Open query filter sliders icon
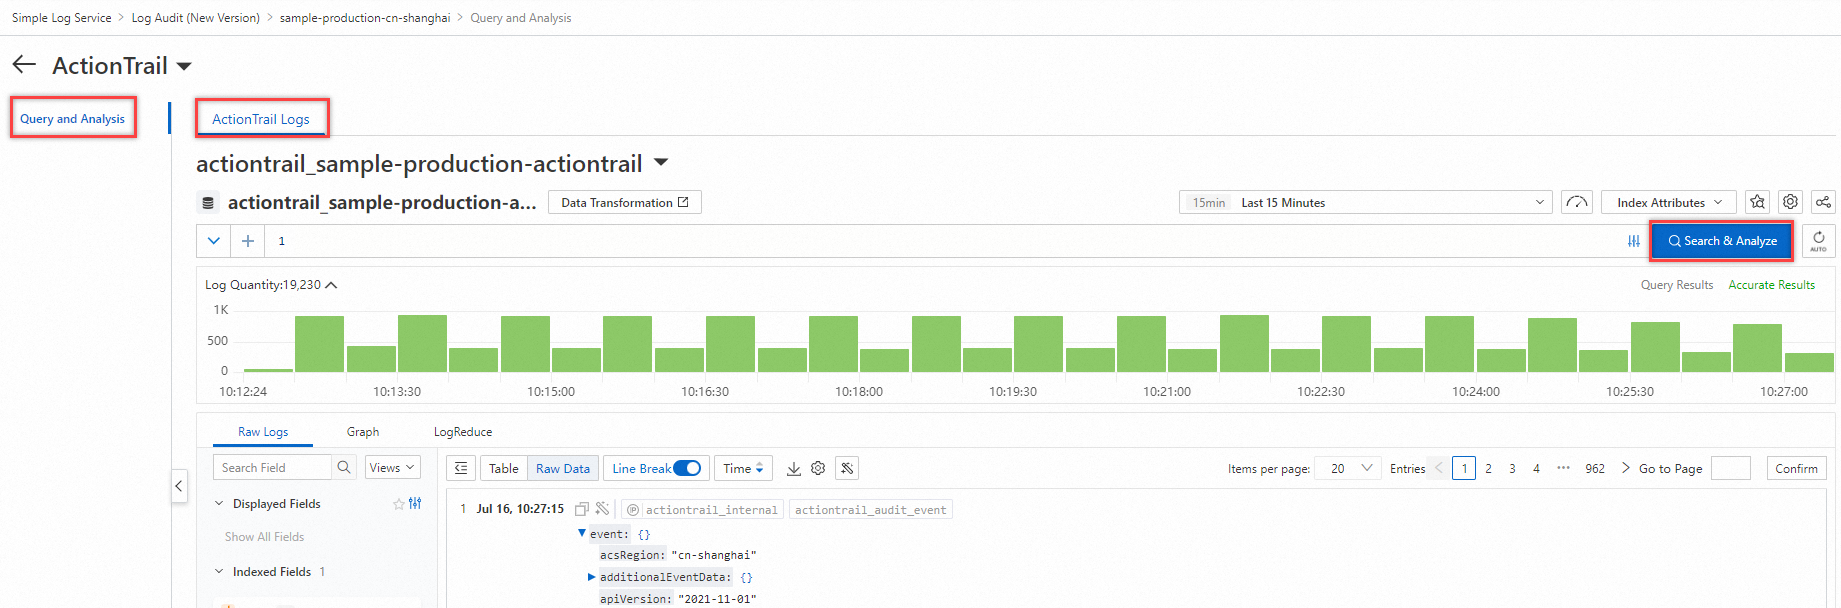1841x608 pixels. pos(1634,241)
